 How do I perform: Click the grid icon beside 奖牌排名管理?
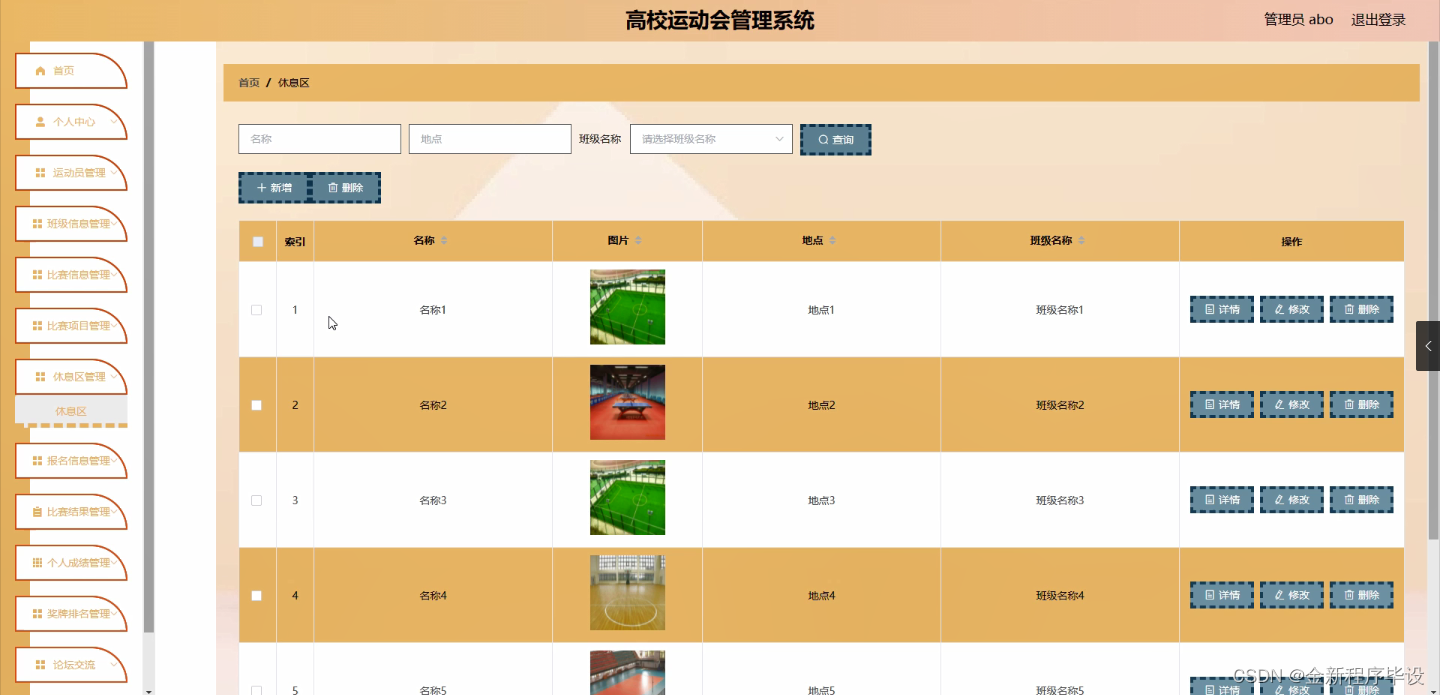(37, 614)
